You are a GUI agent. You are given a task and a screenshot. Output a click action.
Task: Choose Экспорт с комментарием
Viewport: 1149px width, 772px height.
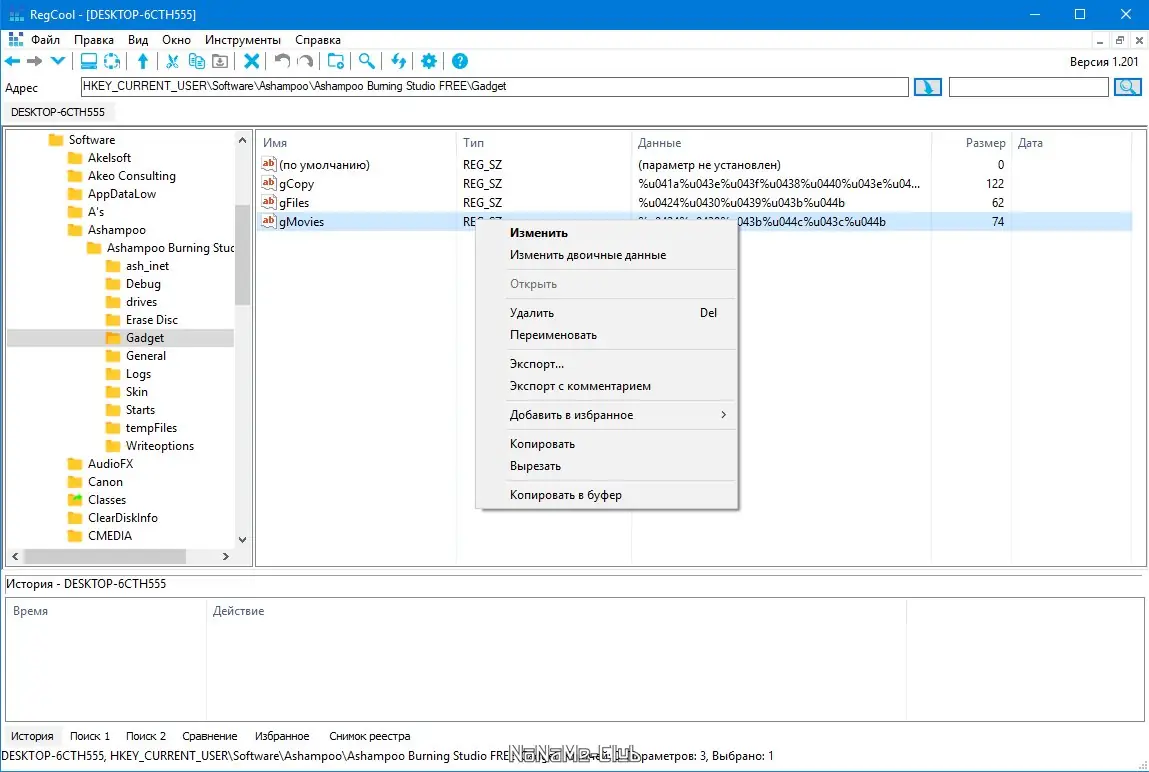[x=606, y=386]
